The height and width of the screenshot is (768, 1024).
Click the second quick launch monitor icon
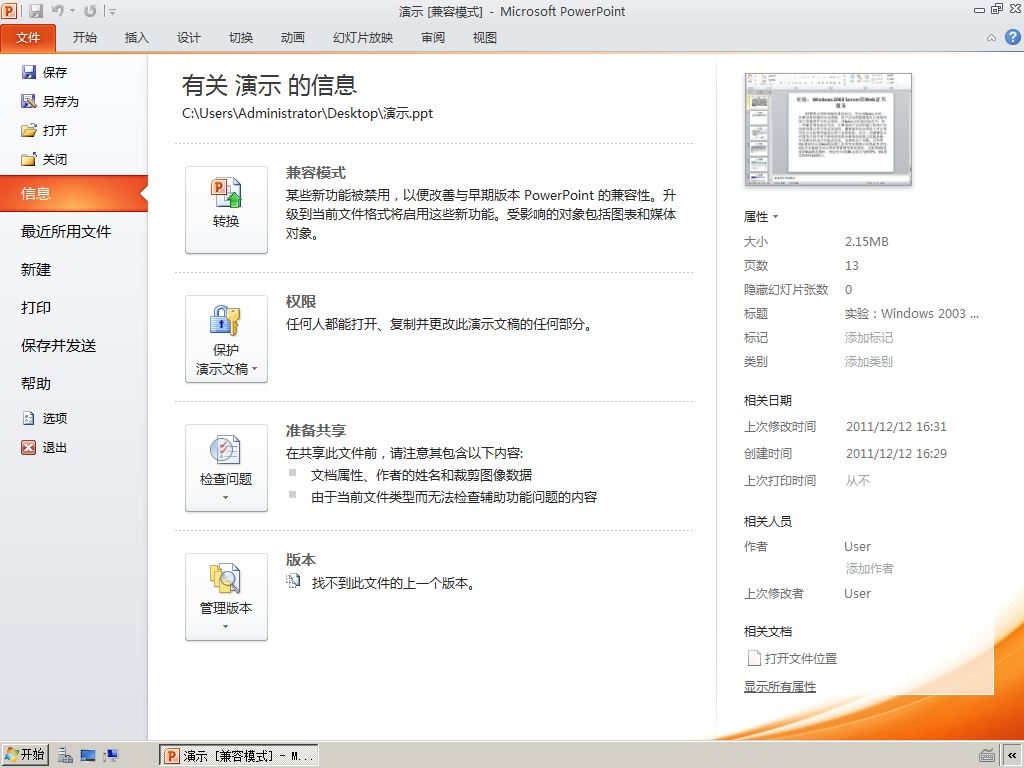click(88, 756)
